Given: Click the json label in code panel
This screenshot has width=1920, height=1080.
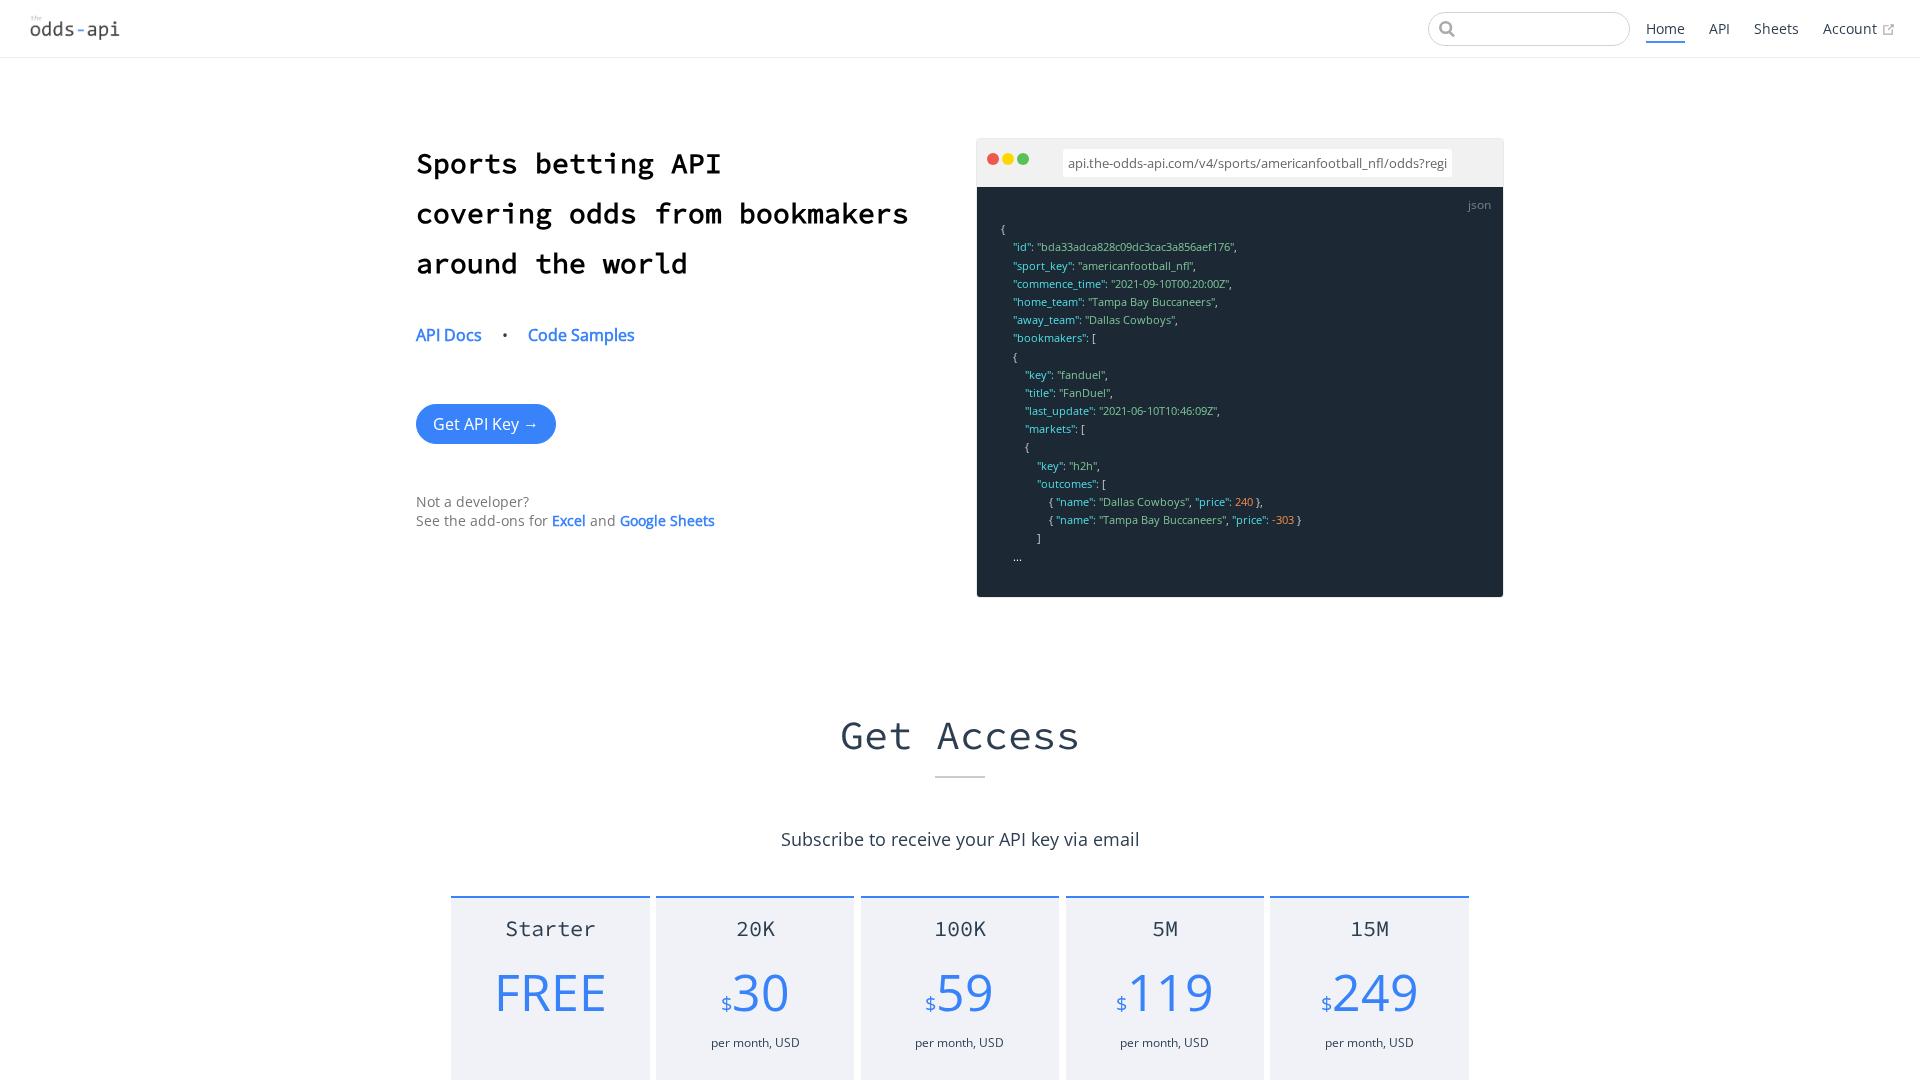Looking at the screenshot, I should [x=1479, y=205].
